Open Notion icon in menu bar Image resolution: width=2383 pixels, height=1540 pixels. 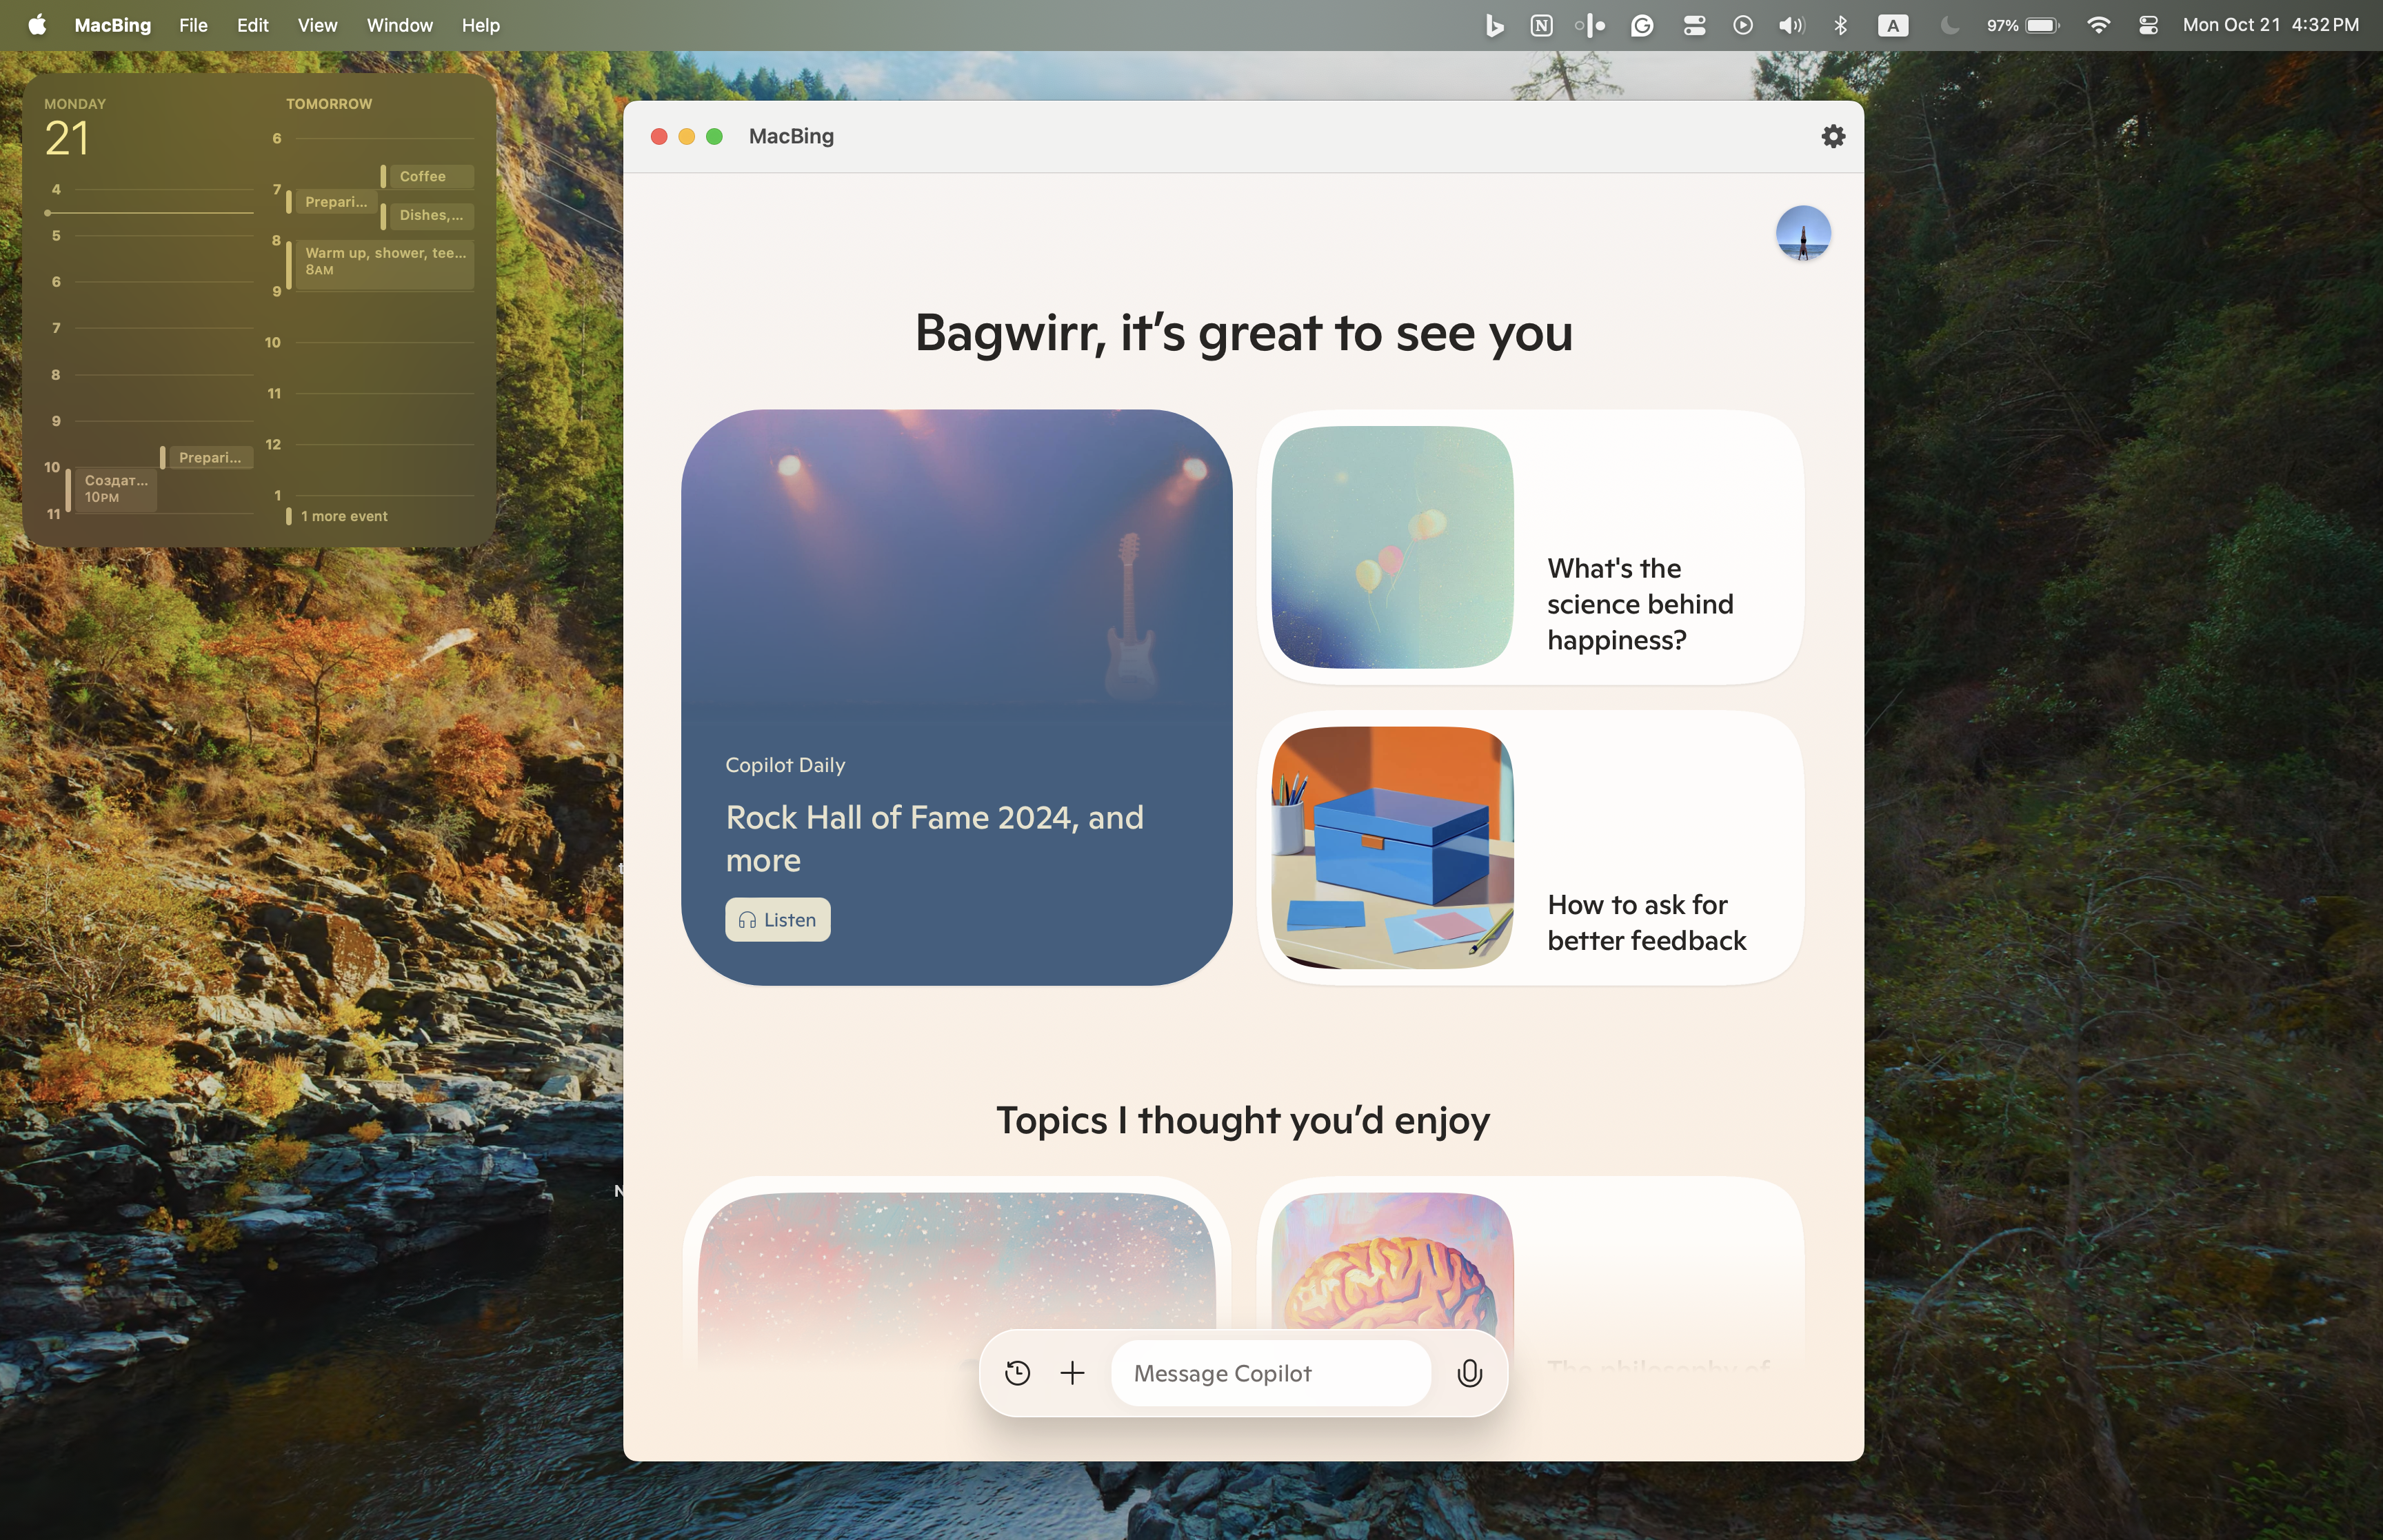click(x=1541, y=25)
